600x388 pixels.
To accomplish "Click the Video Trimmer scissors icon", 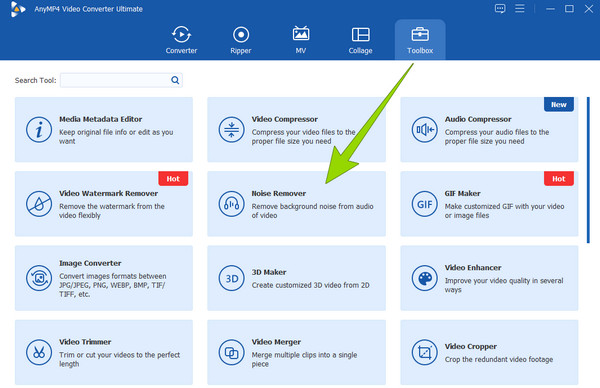I will coord(39,352).
